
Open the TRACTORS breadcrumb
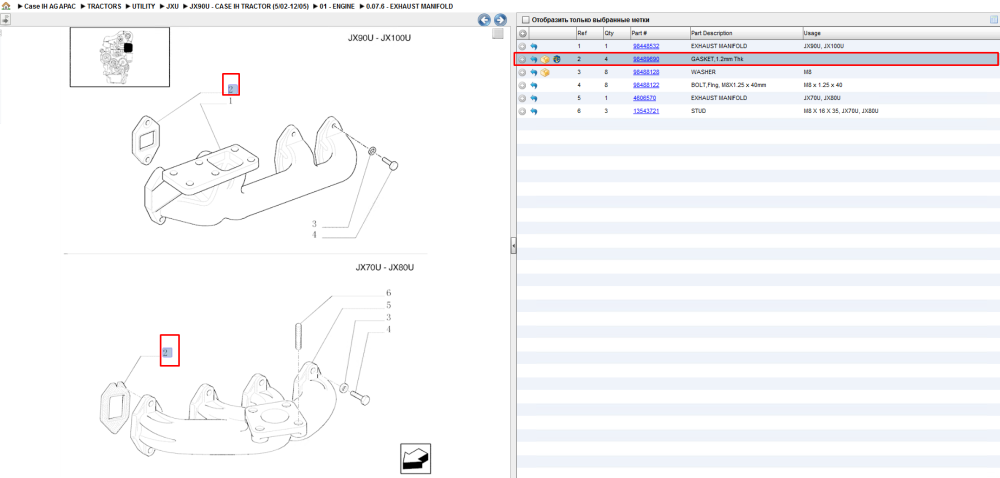[104, 6]
